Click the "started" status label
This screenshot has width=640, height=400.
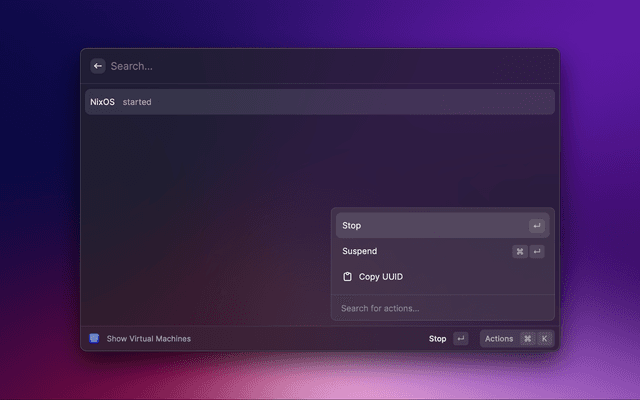[137, 102]
